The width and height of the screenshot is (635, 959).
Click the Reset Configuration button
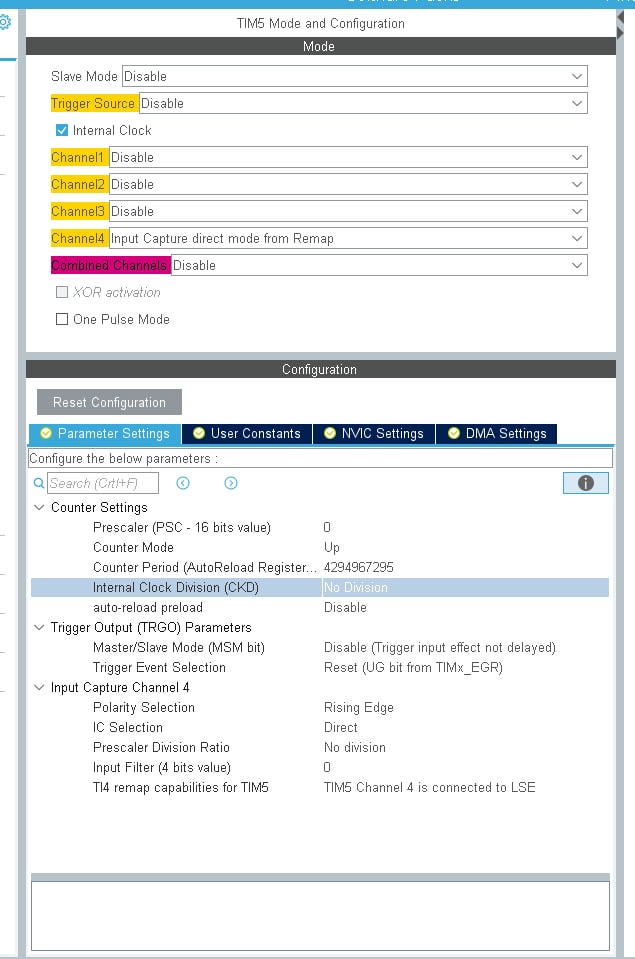tap(110, 402)
